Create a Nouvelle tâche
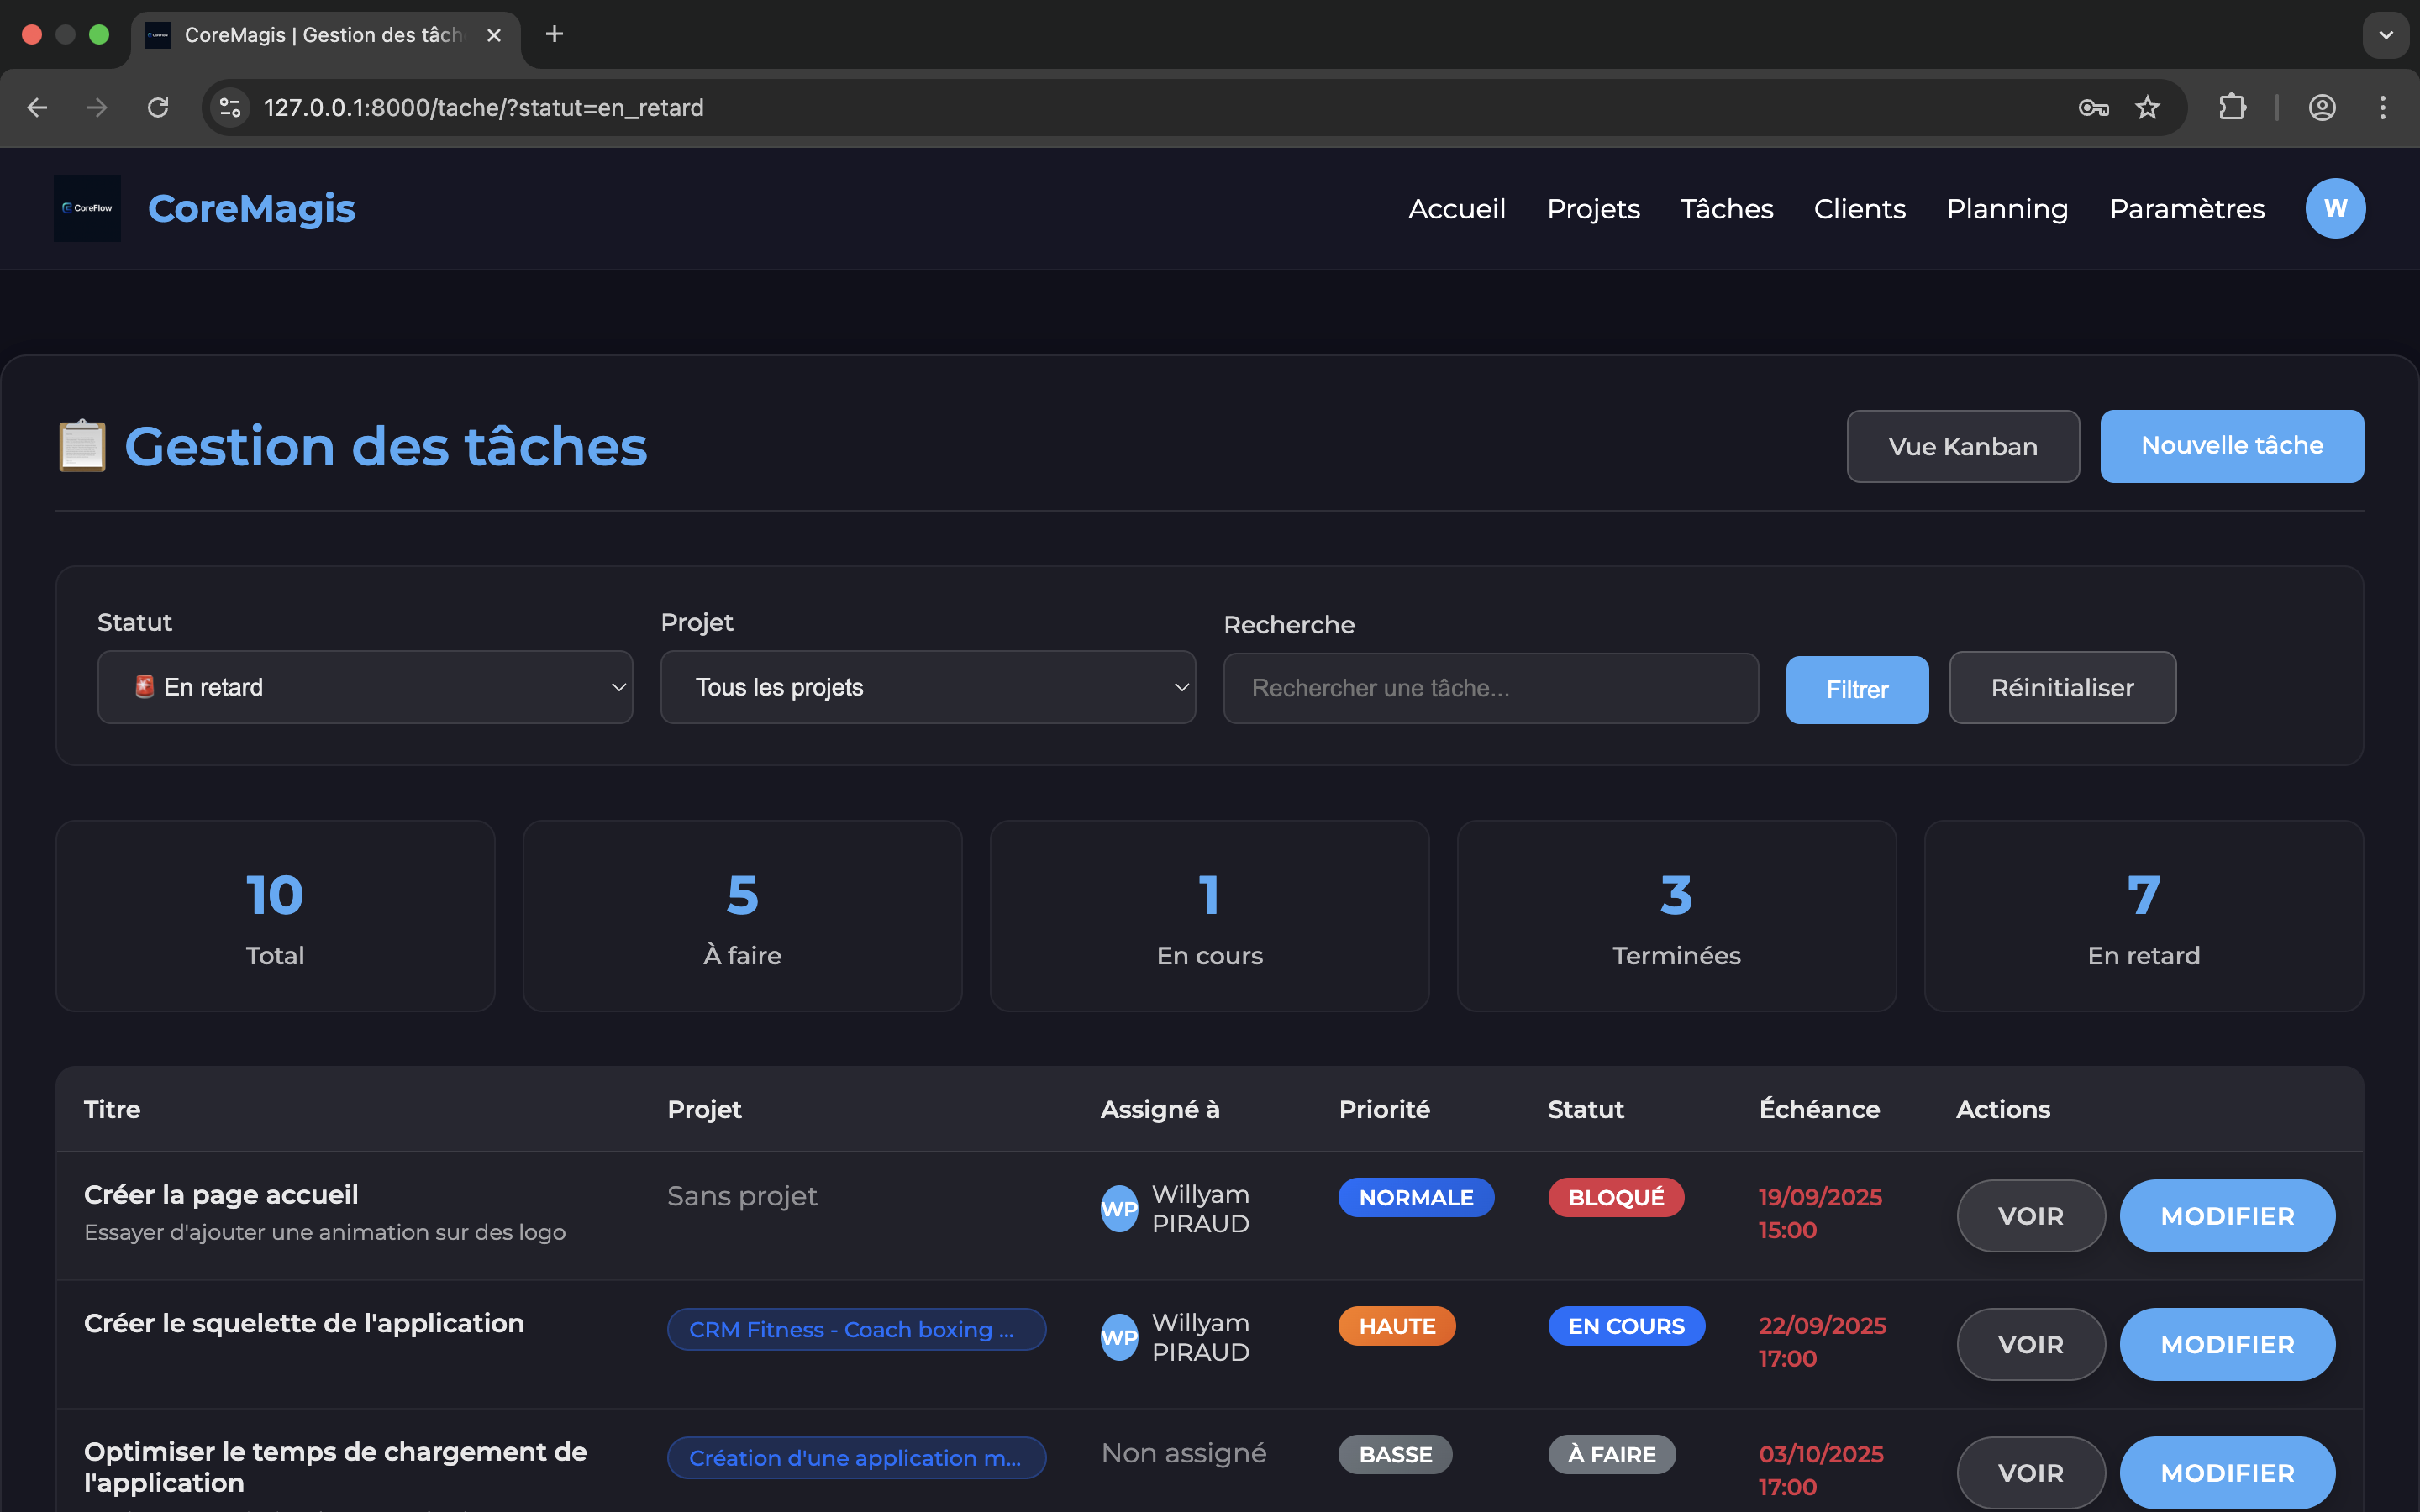Viewport: 2420px width, 1512px height. 2232,446
